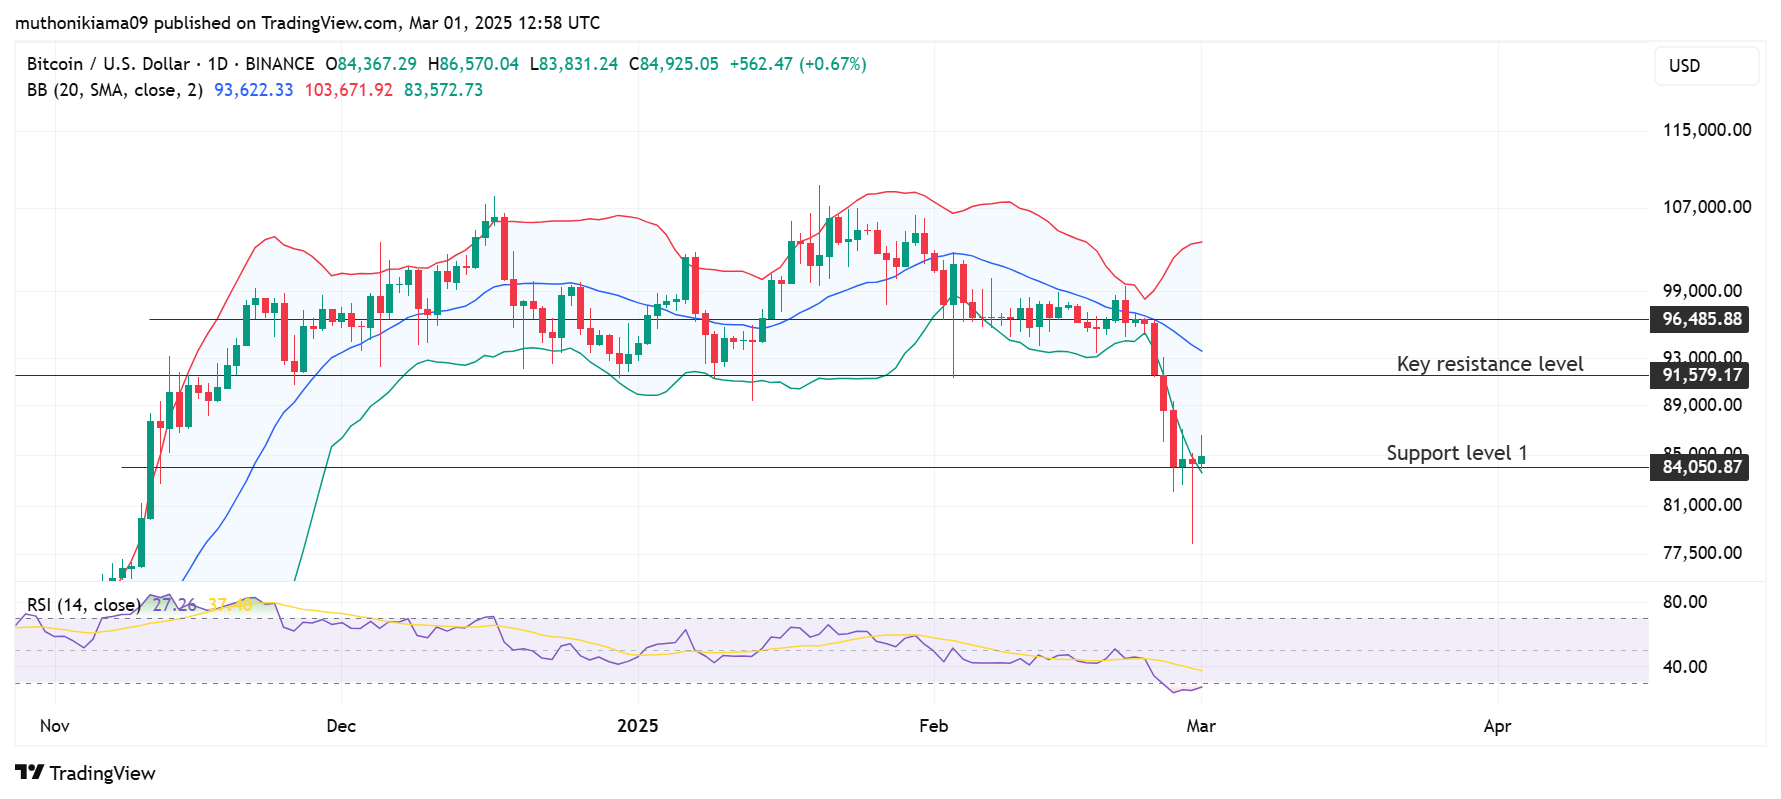Click the 84,050.87 support price label
Viewport: 1781px width, 799px height.
(x=1701, y=467)
